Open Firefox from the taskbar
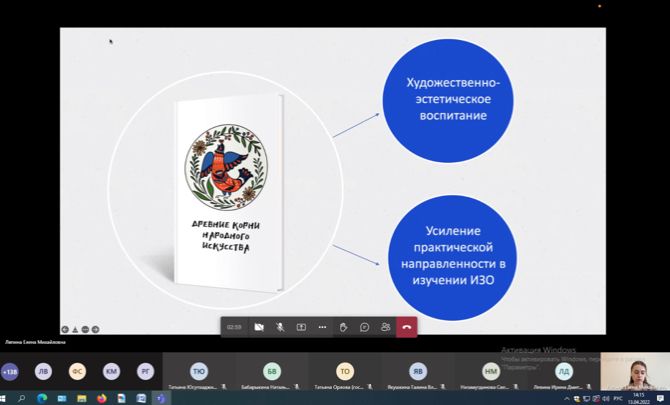Image resolution: width=670 pixels, height=405 pixels. point(101,398)
